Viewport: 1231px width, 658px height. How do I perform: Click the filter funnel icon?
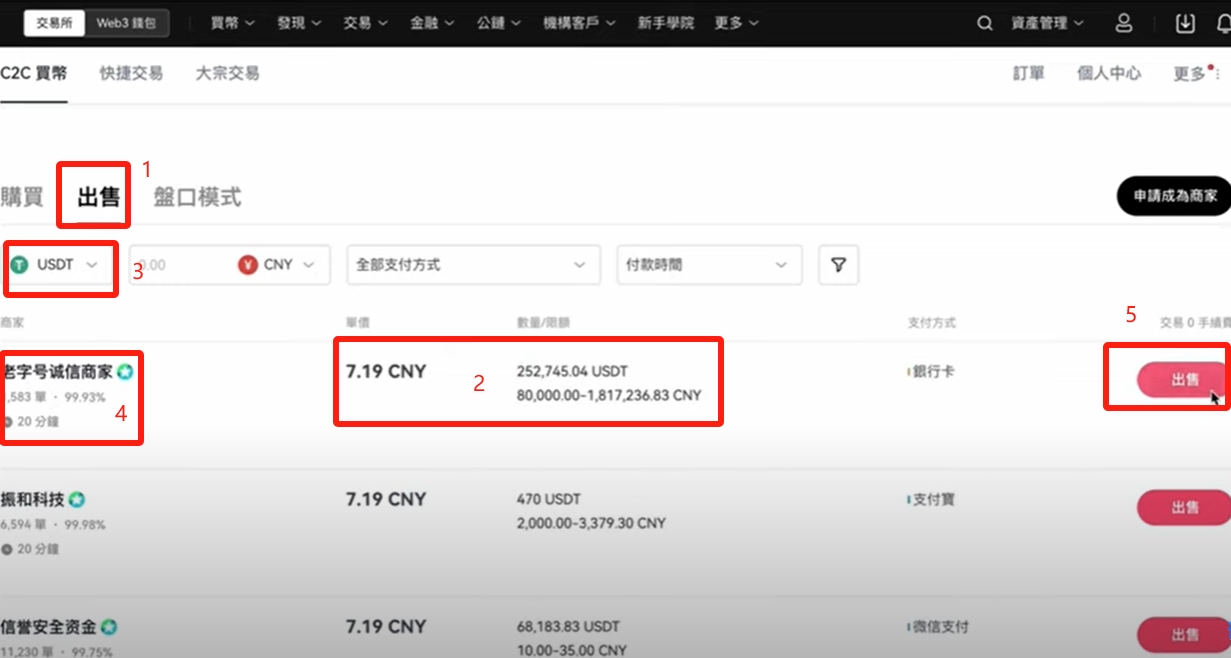click(x=839, y=265)
